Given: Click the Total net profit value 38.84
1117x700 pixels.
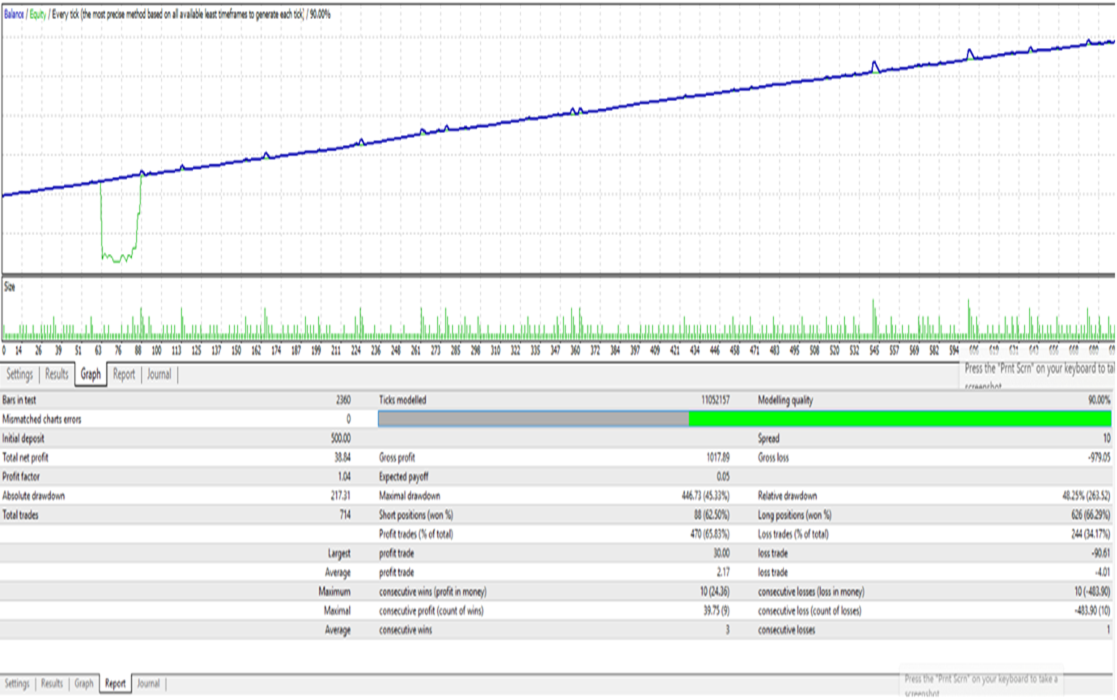Looking at the screenshot, I should [x=343, y=458].
